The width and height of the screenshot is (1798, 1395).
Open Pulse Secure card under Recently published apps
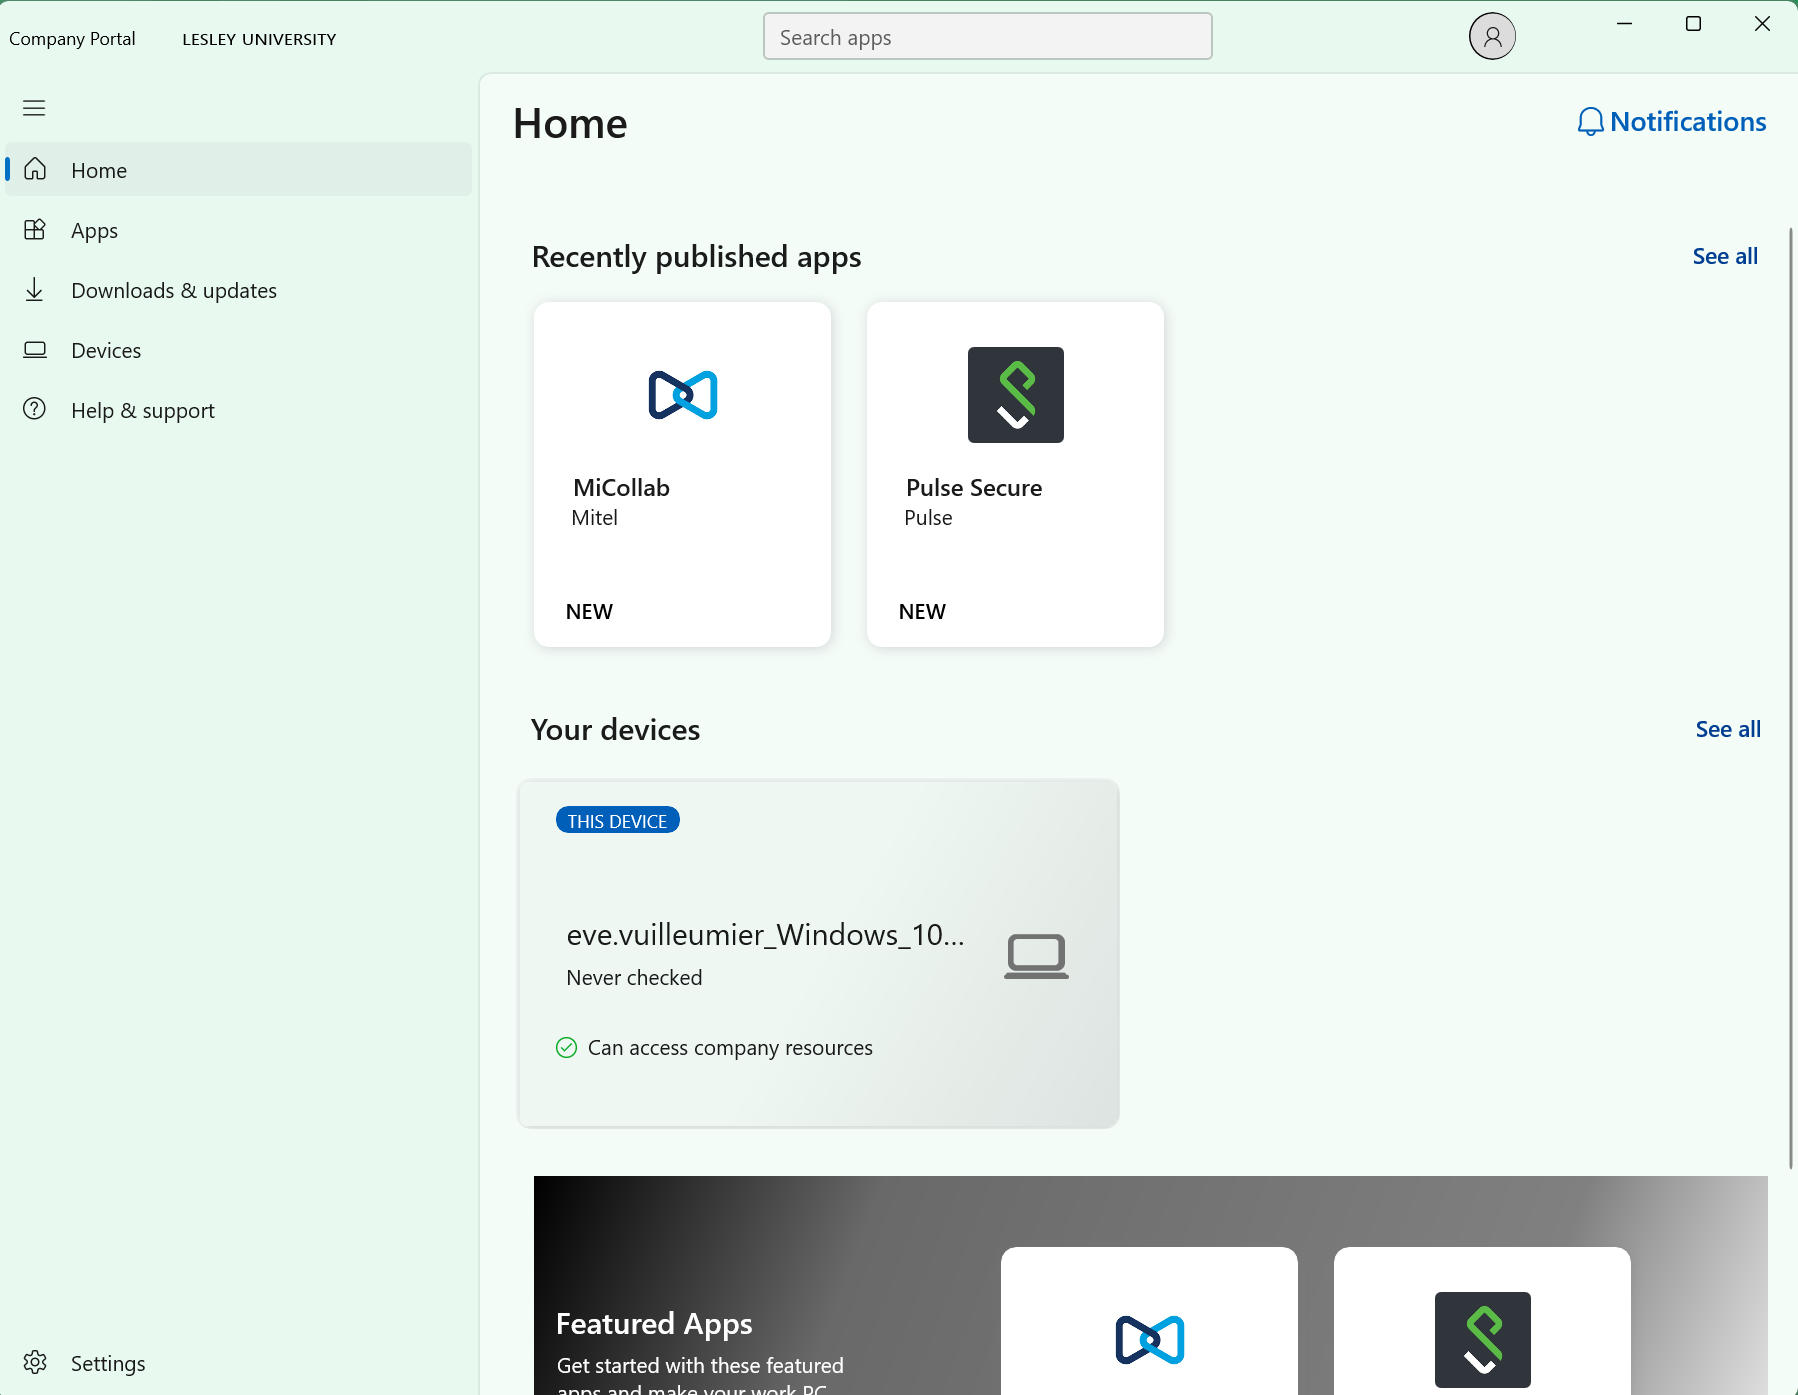[1015, 475]
